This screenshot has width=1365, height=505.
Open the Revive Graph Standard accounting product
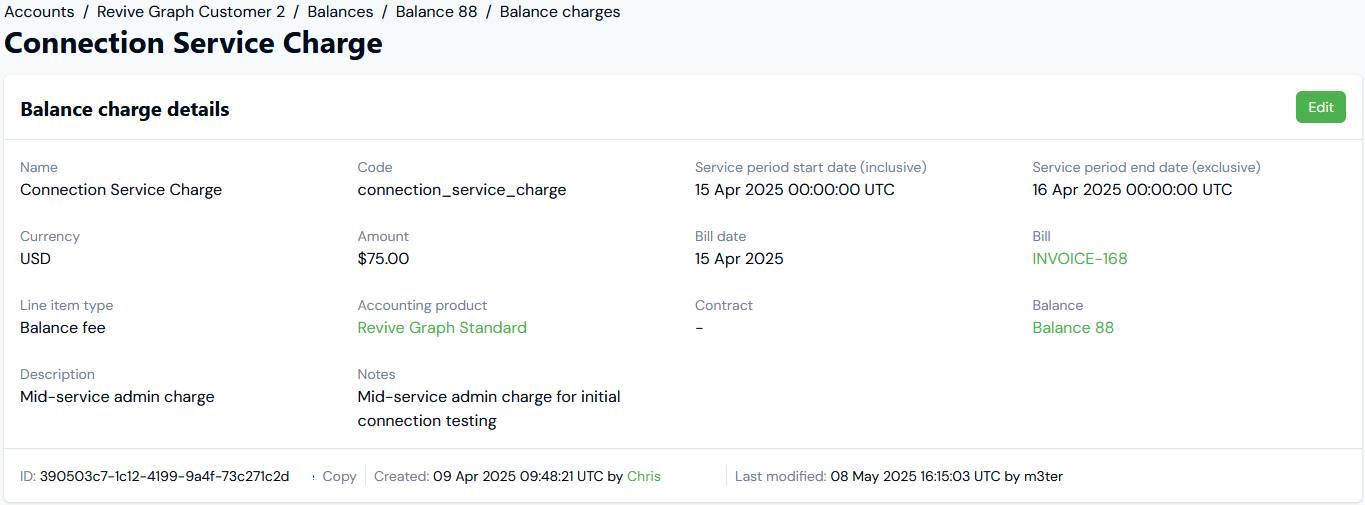pyautogui.click(x=442, y=327)
